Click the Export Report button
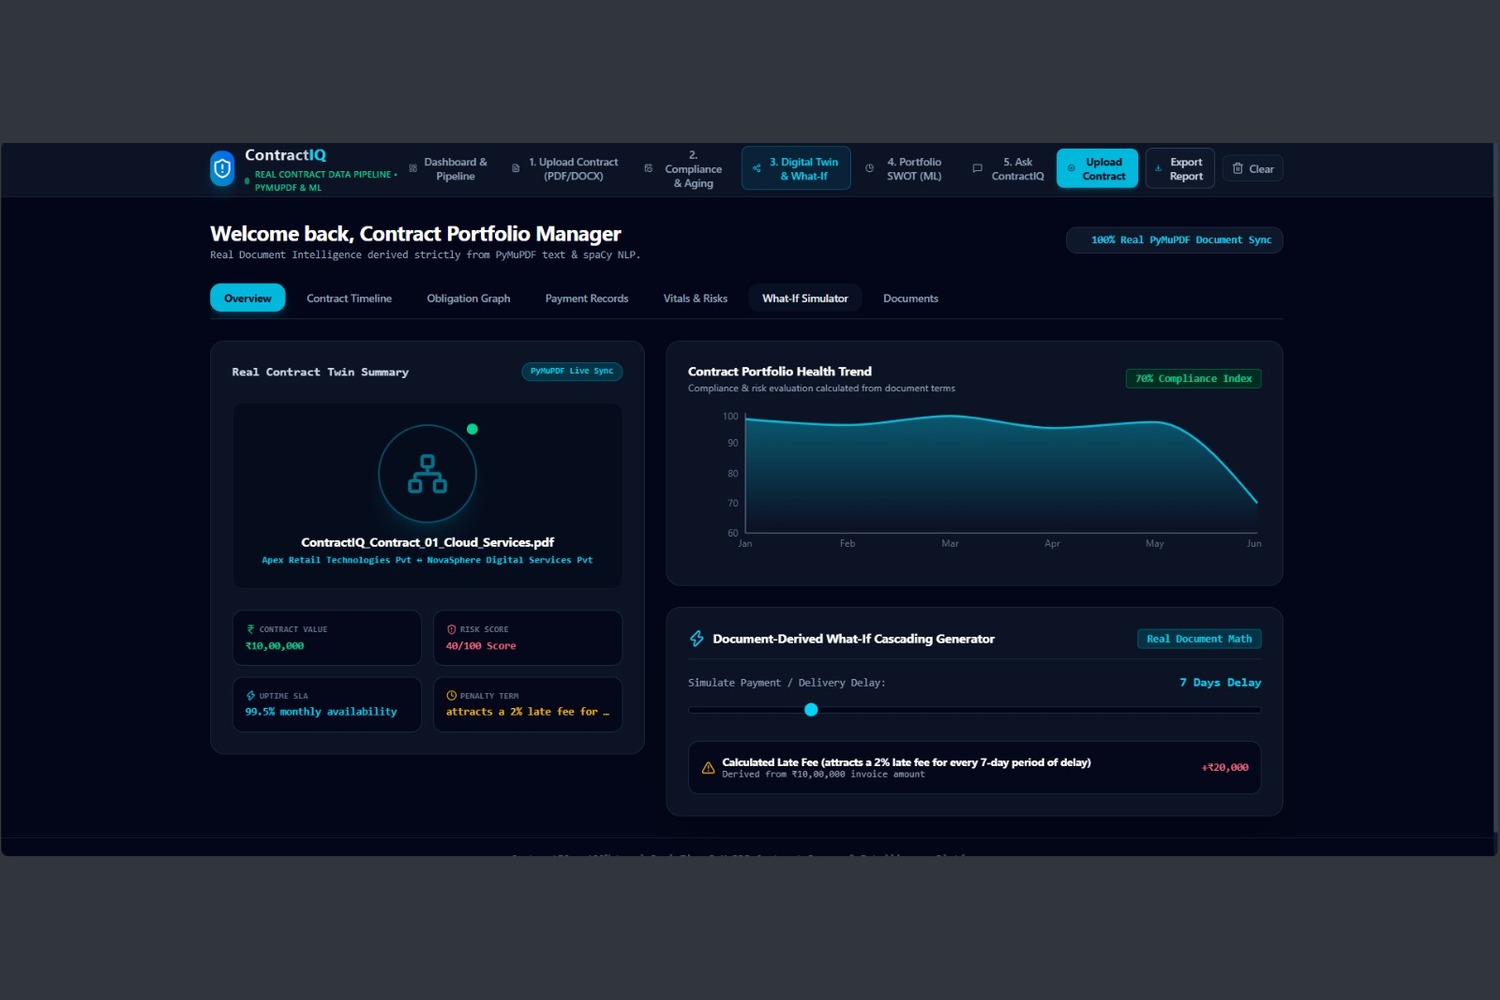The height and width of the screenshot is (1000, 1500). pos(1180,168)
